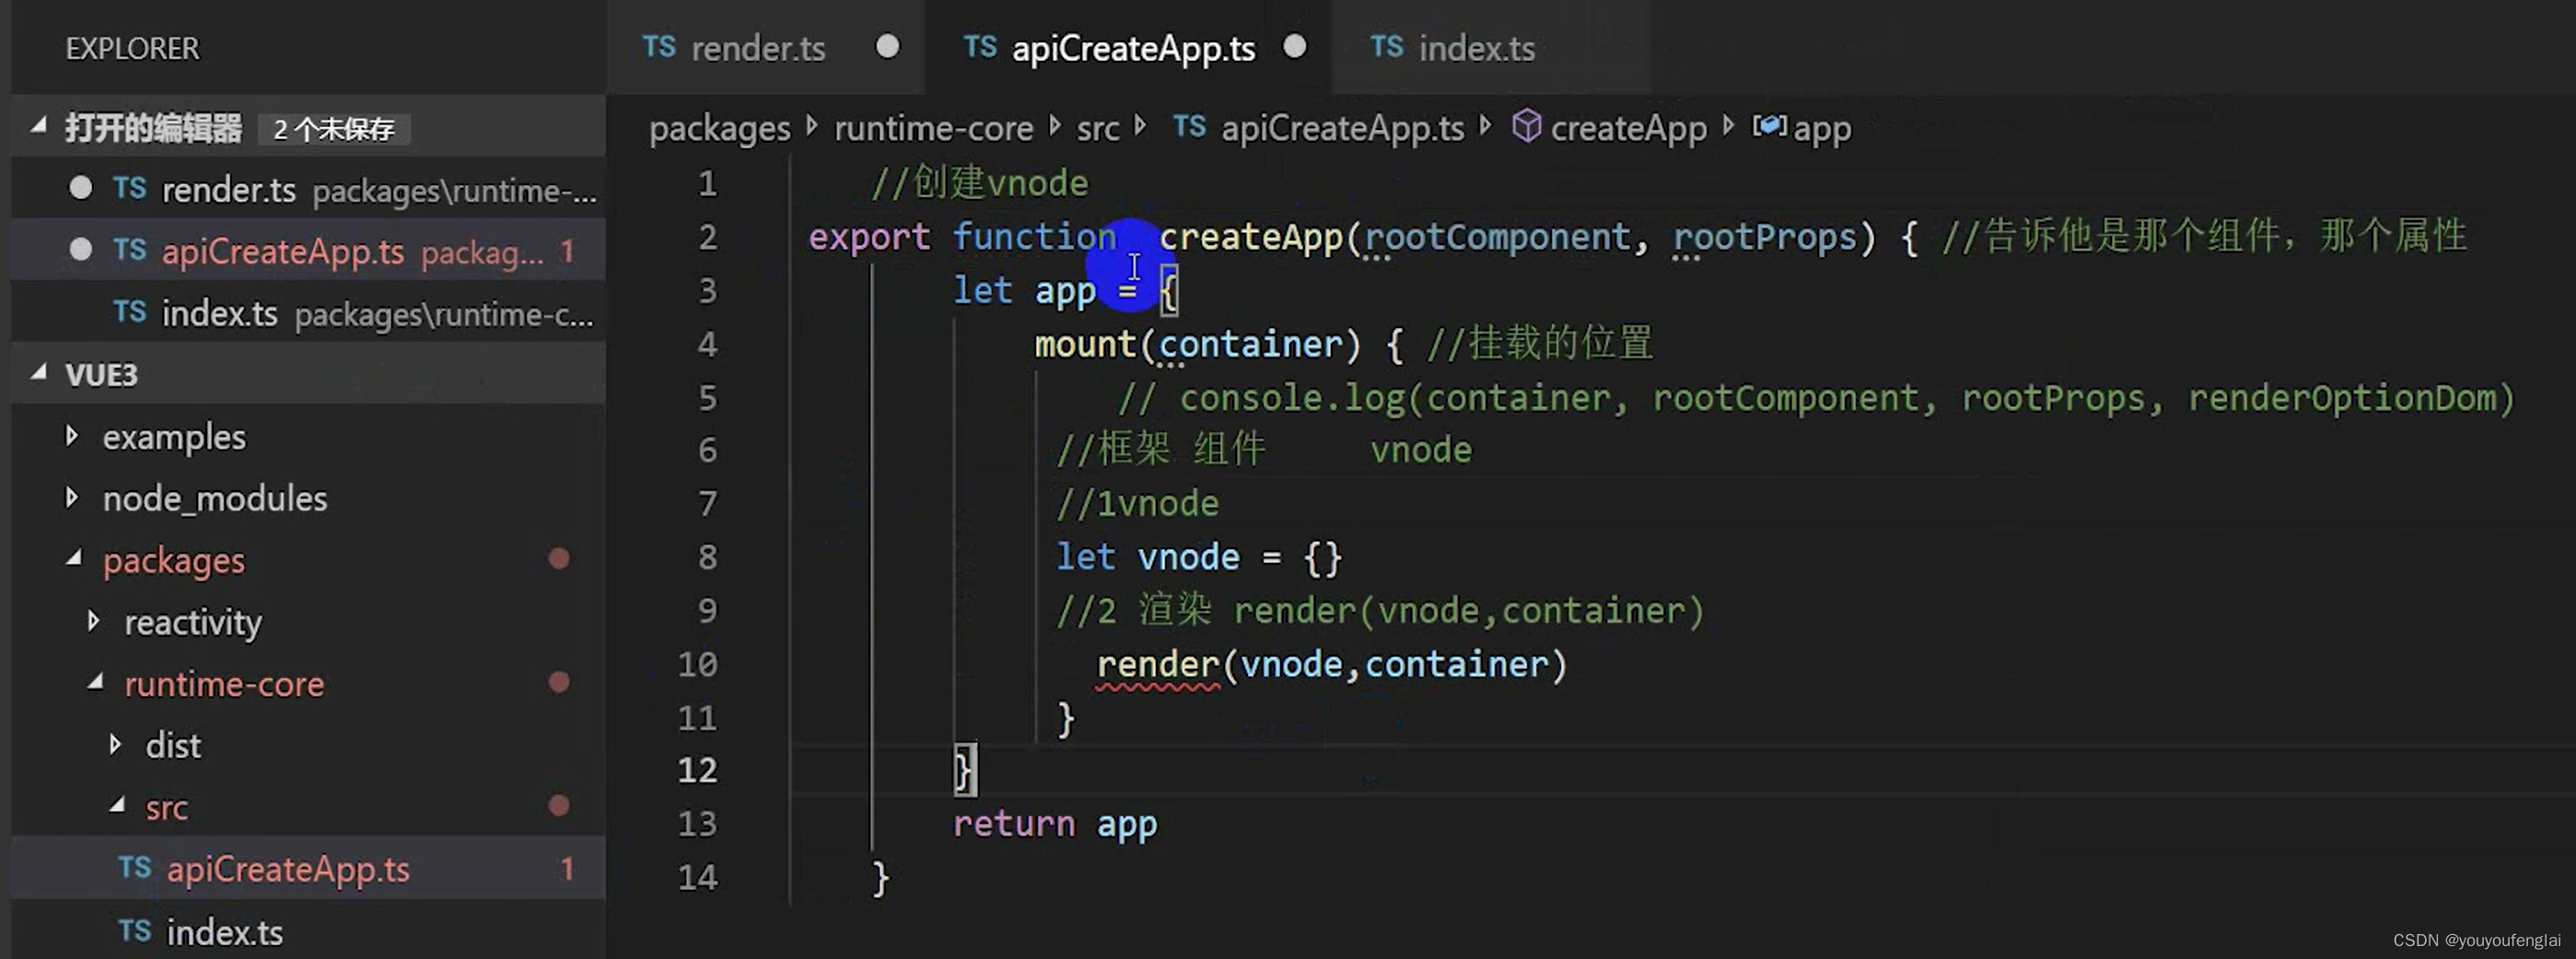Expand the reactivity folder
Image resolution: width=2576 pixels, height=959 pixels.
coord(93,621)
